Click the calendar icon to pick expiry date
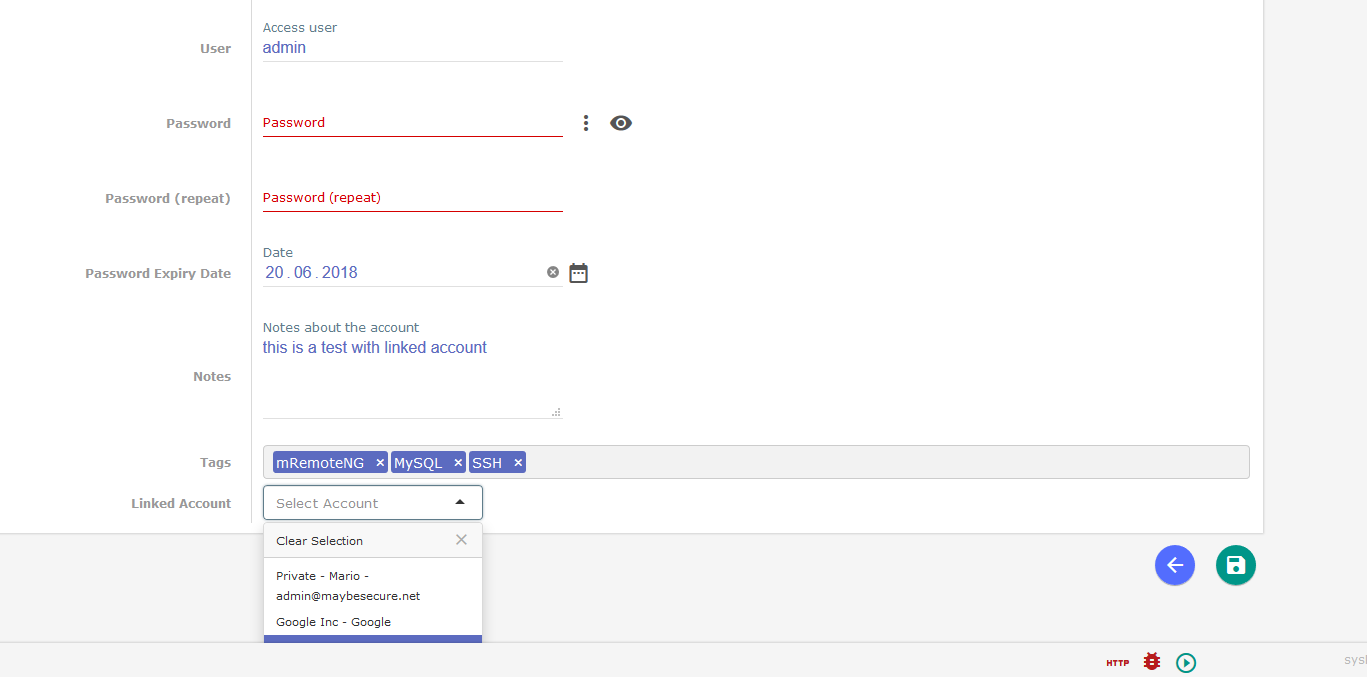Screen dimensions: 1367x677 [x=578, y=272]
